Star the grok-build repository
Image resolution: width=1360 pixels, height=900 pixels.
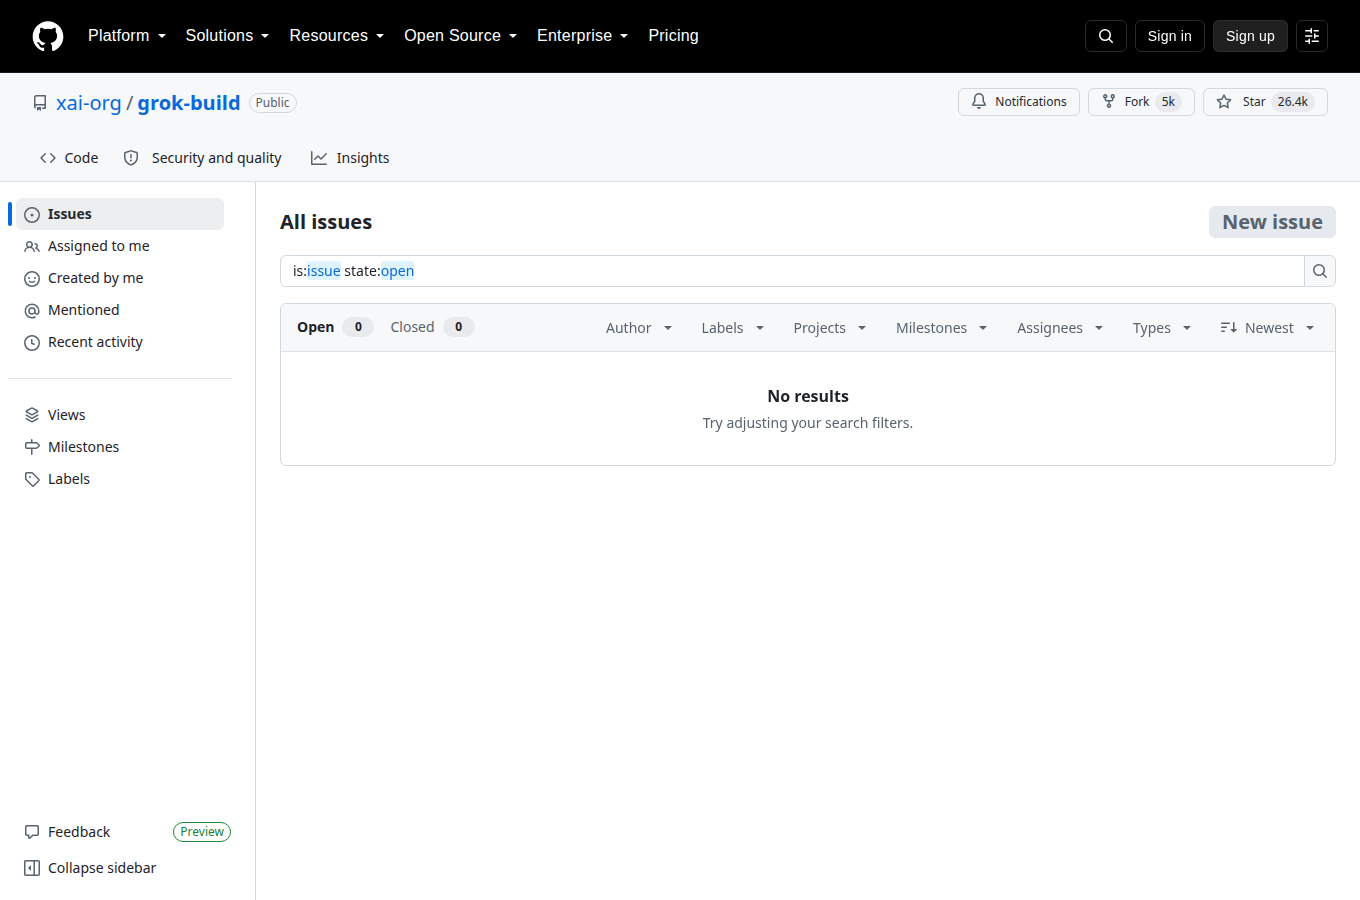(x=1265, y=102)
